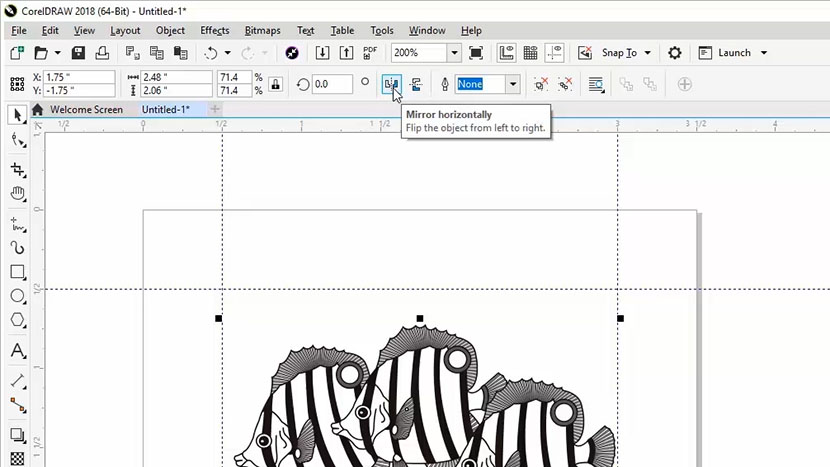Expand the Snap To dropdown
Image resolution: width=830 pixels, height=467 pixels.
[x=648, y=53]
